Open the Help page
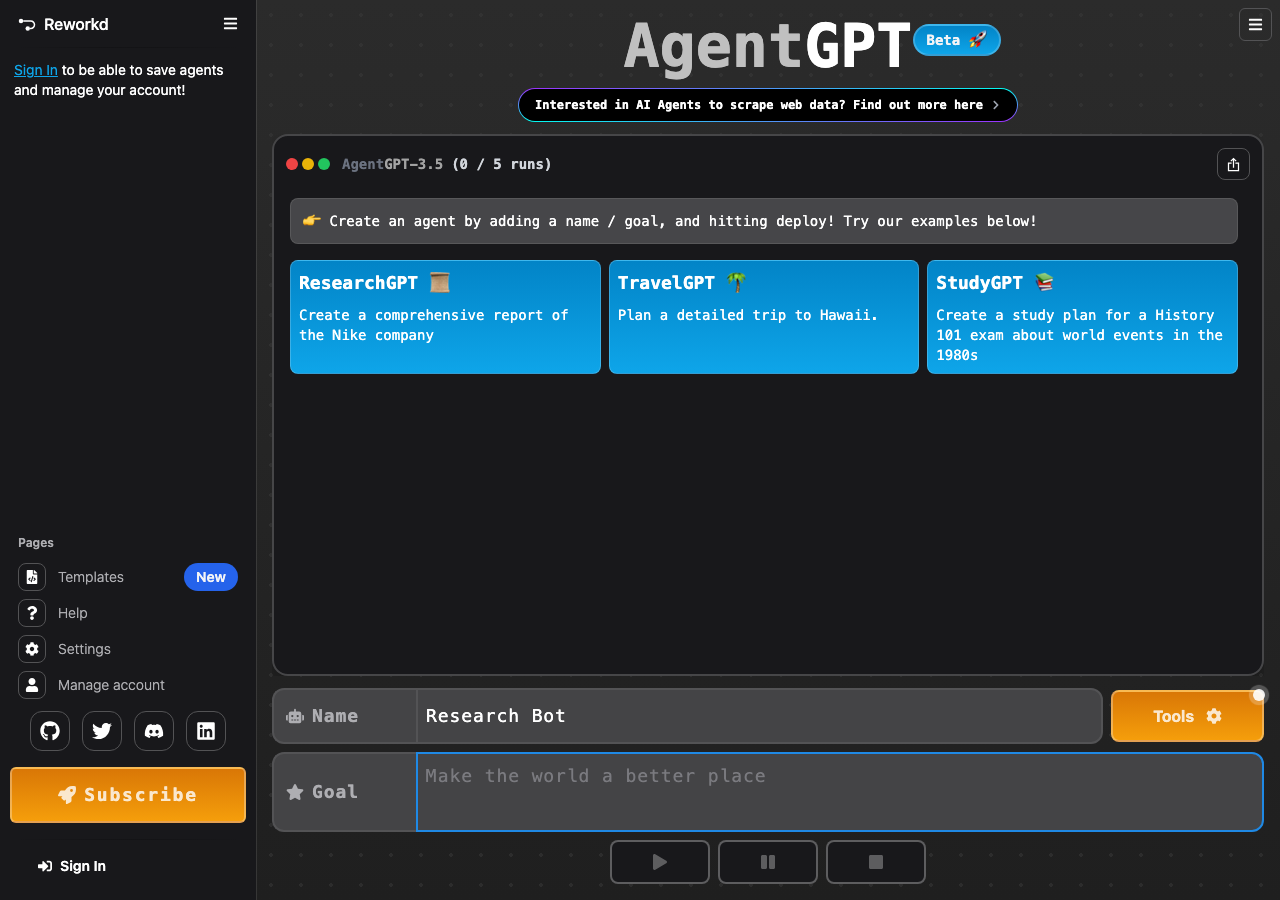The height and width of the screenshot is (900, 1280). click(x=128, y=613)
